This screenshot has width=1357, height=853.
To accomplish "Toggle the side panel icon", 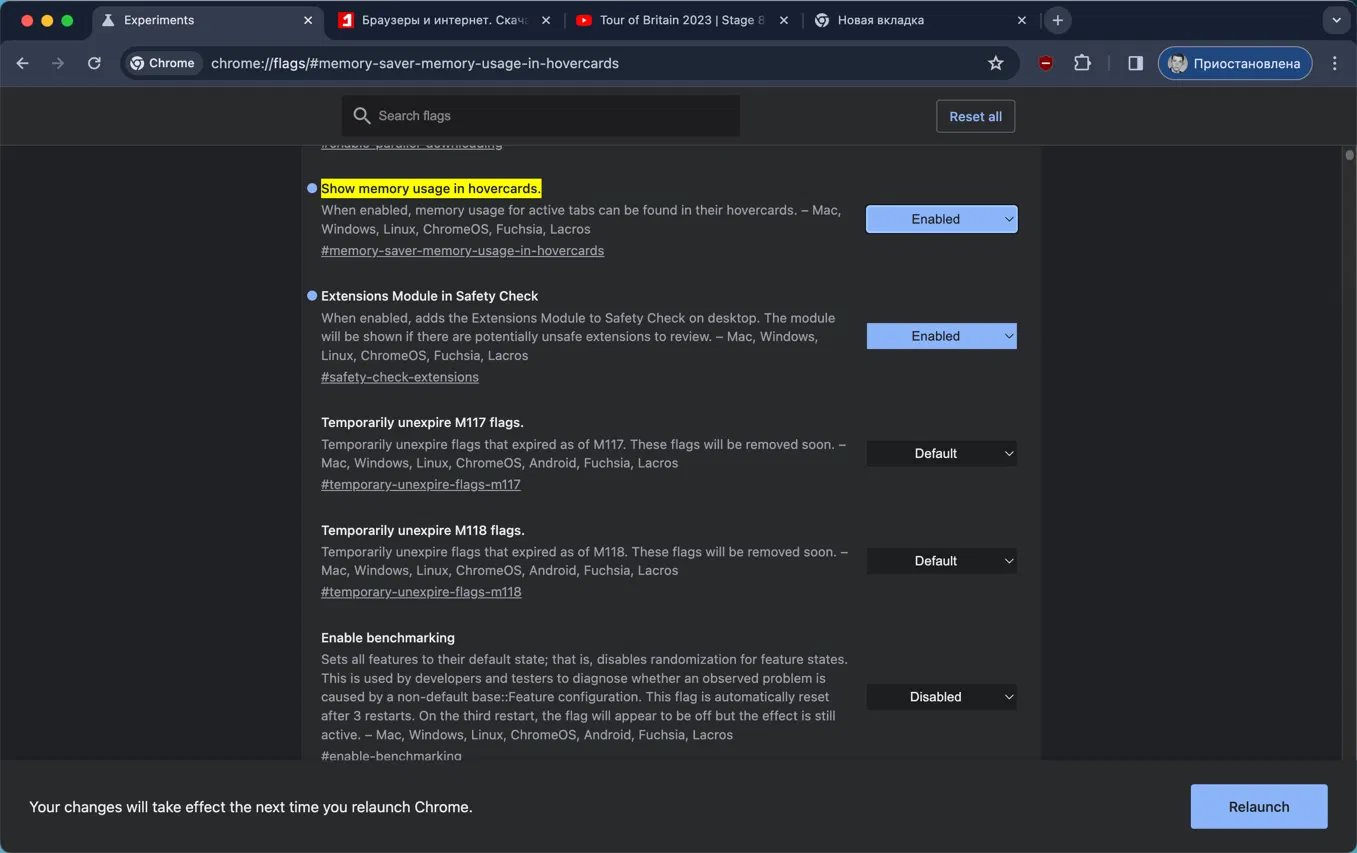I will [1135, 63].
